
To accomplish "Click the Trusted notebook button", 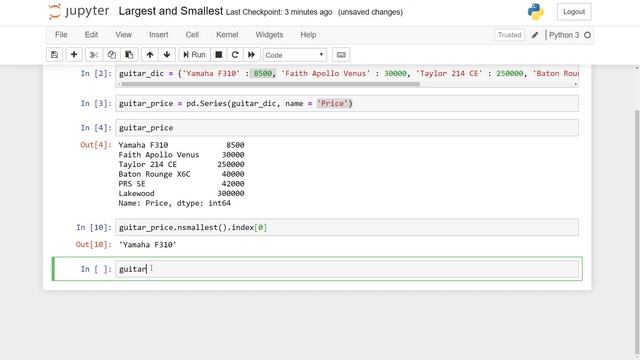I will click(509, 35).
